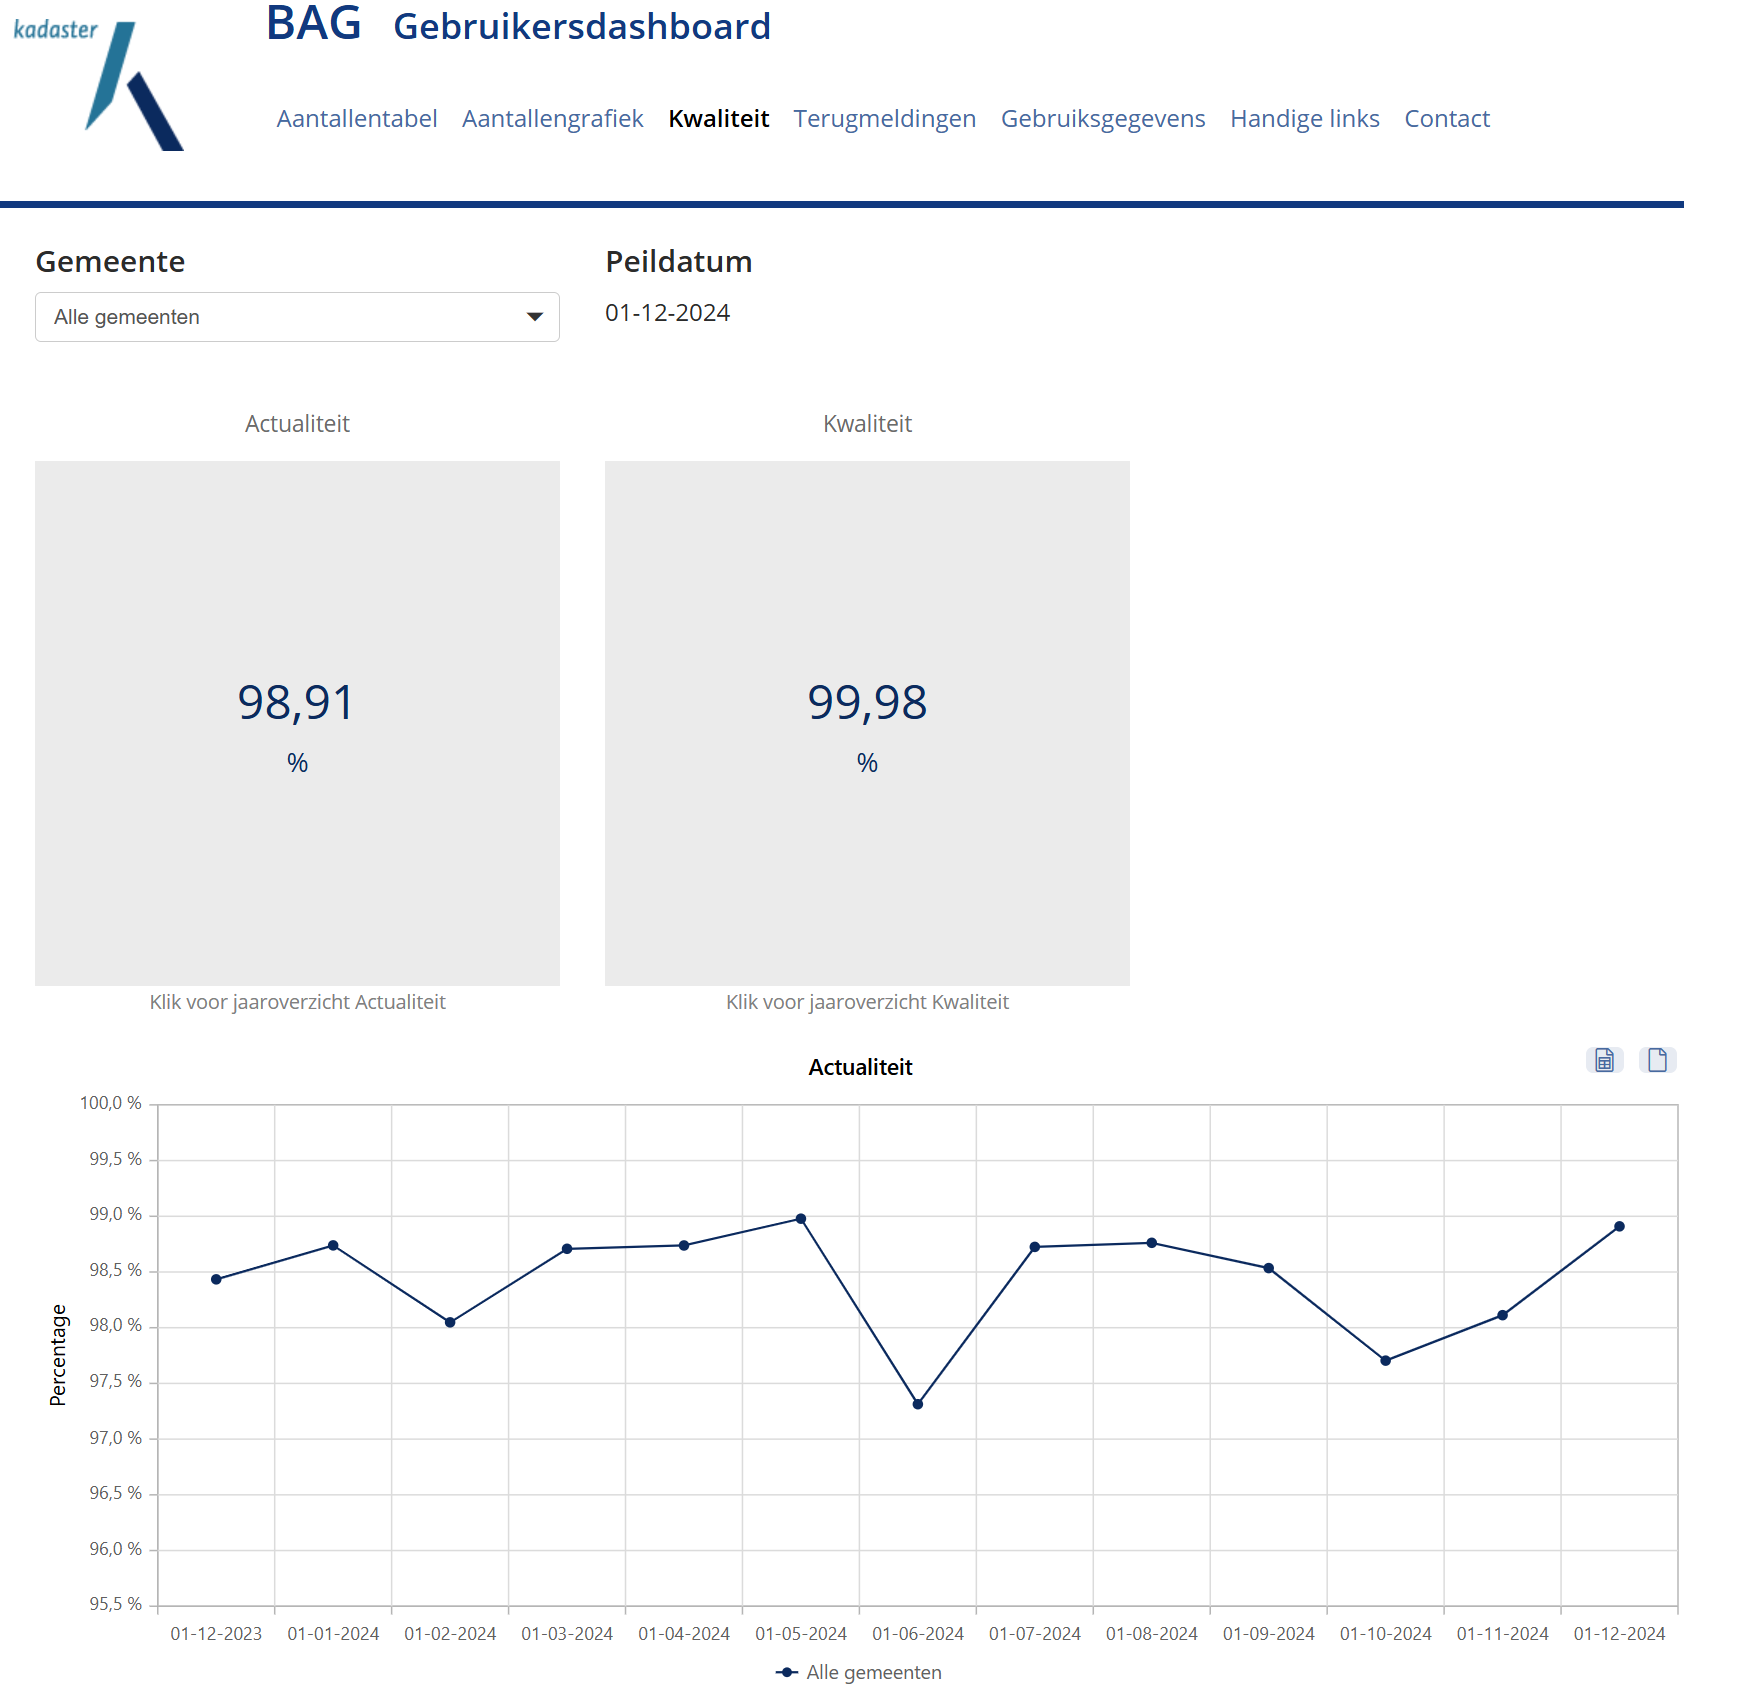Click the 01-05-2024 peak data point
Image resolution: width=1763 pixels, height=1687 pixels.
tap(801, 1218)
